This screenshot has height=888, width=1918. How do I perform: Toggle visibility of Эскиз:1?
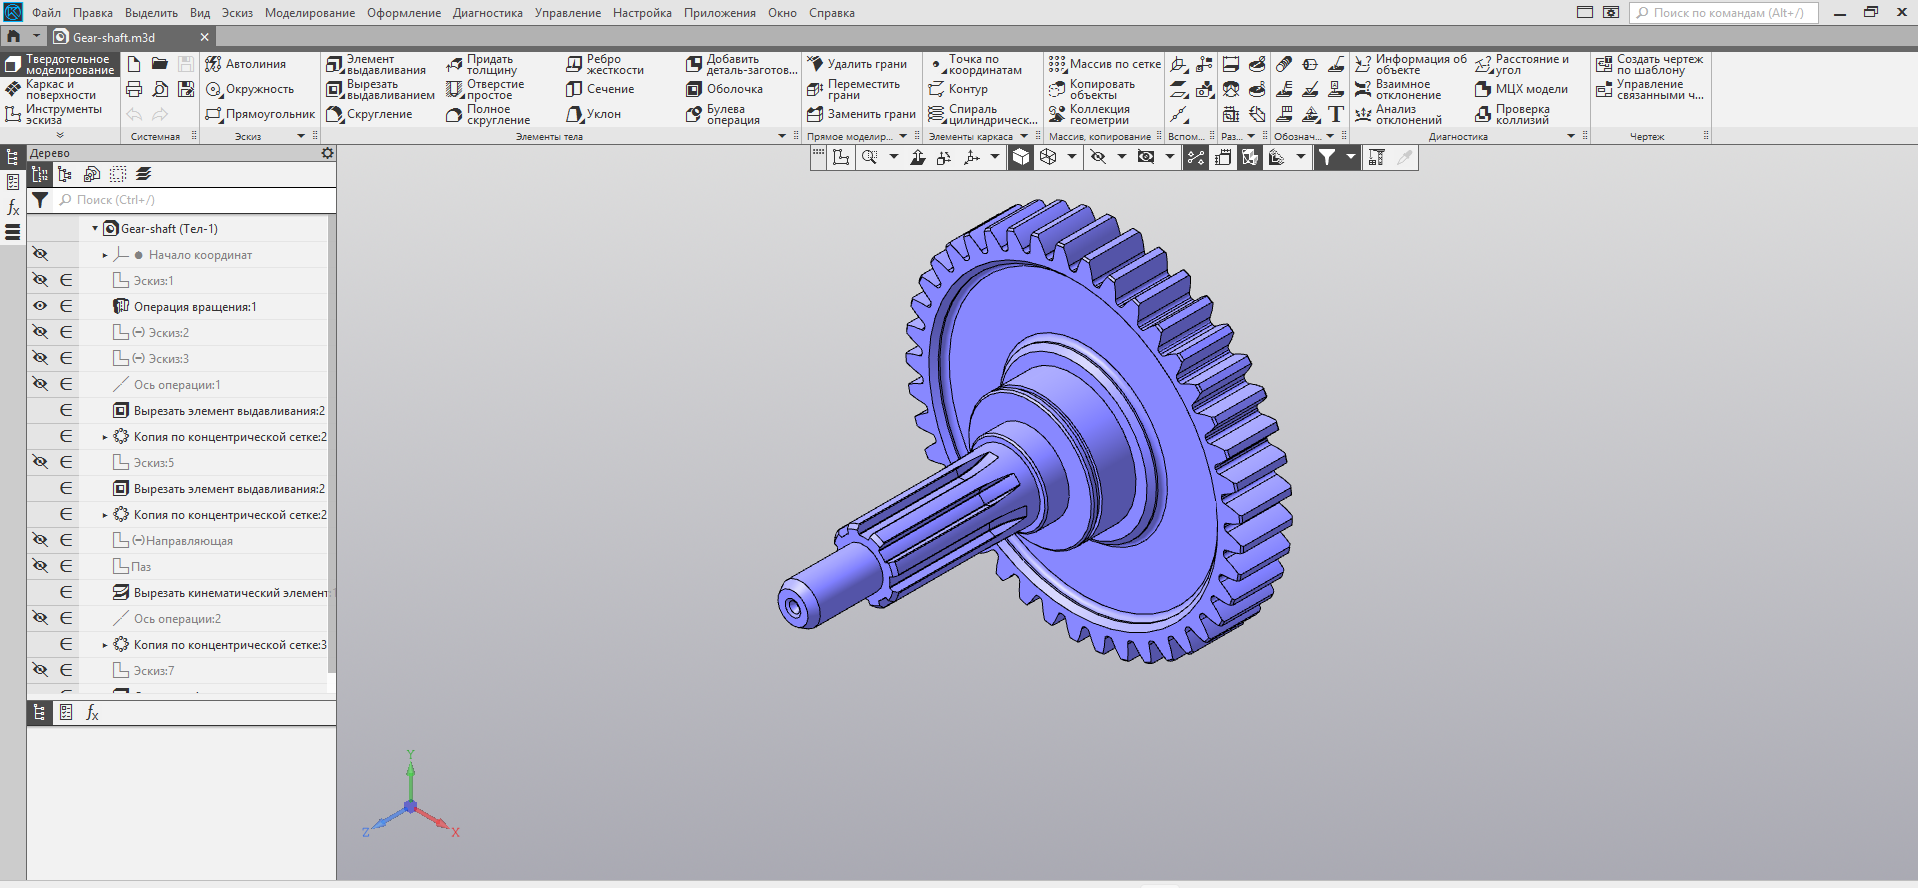40,280
